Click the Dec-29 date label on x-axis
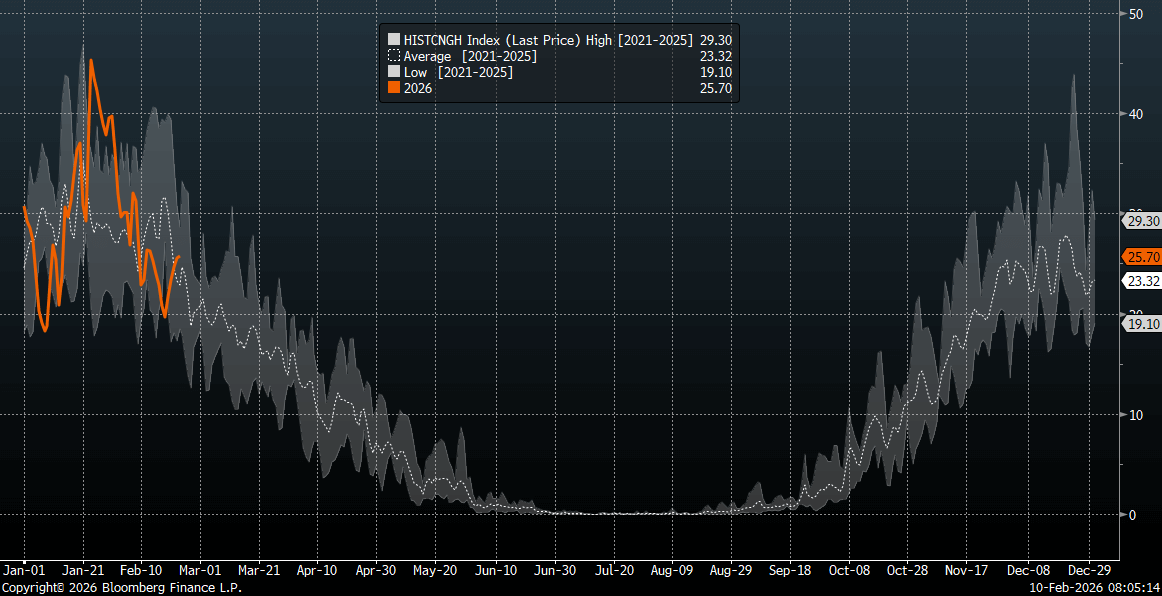Viewport: 1162px width, 596px height. coord(1085,570)
